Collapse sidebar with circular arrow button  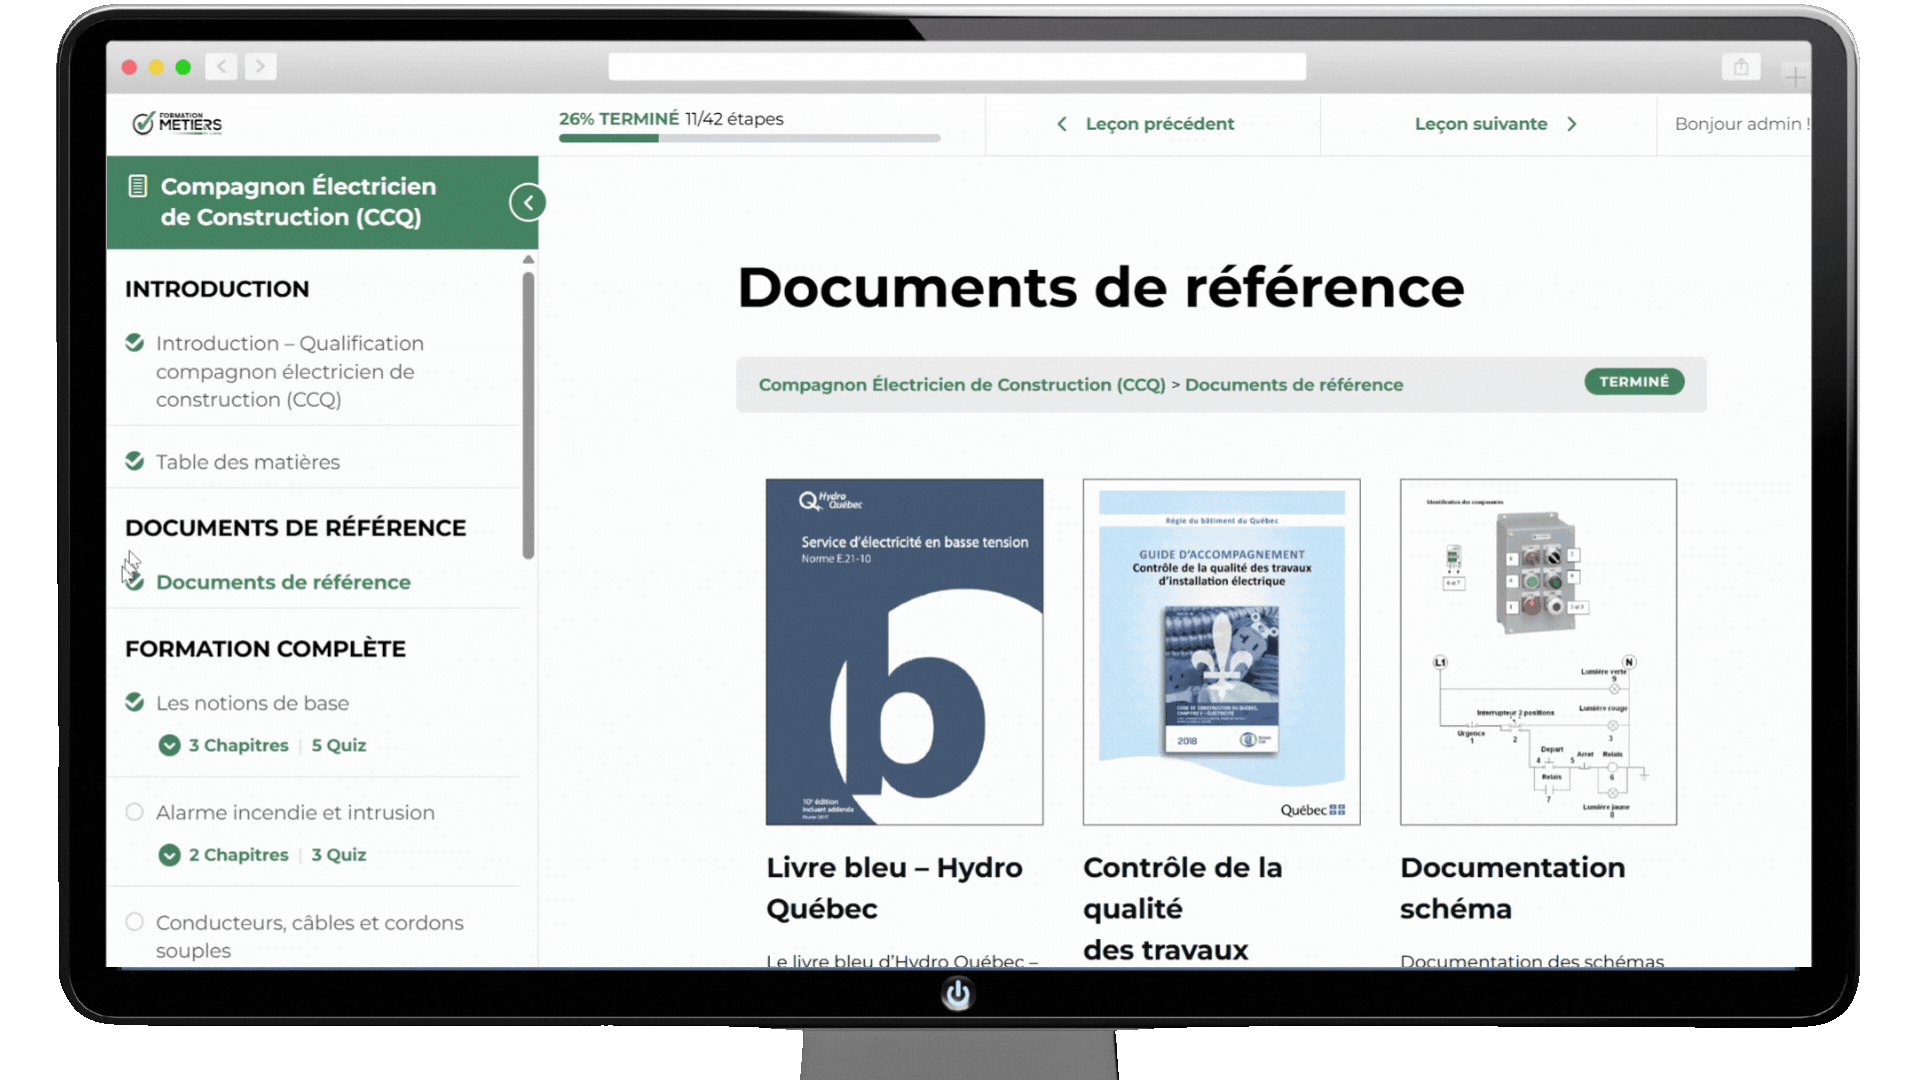(527, 203)
